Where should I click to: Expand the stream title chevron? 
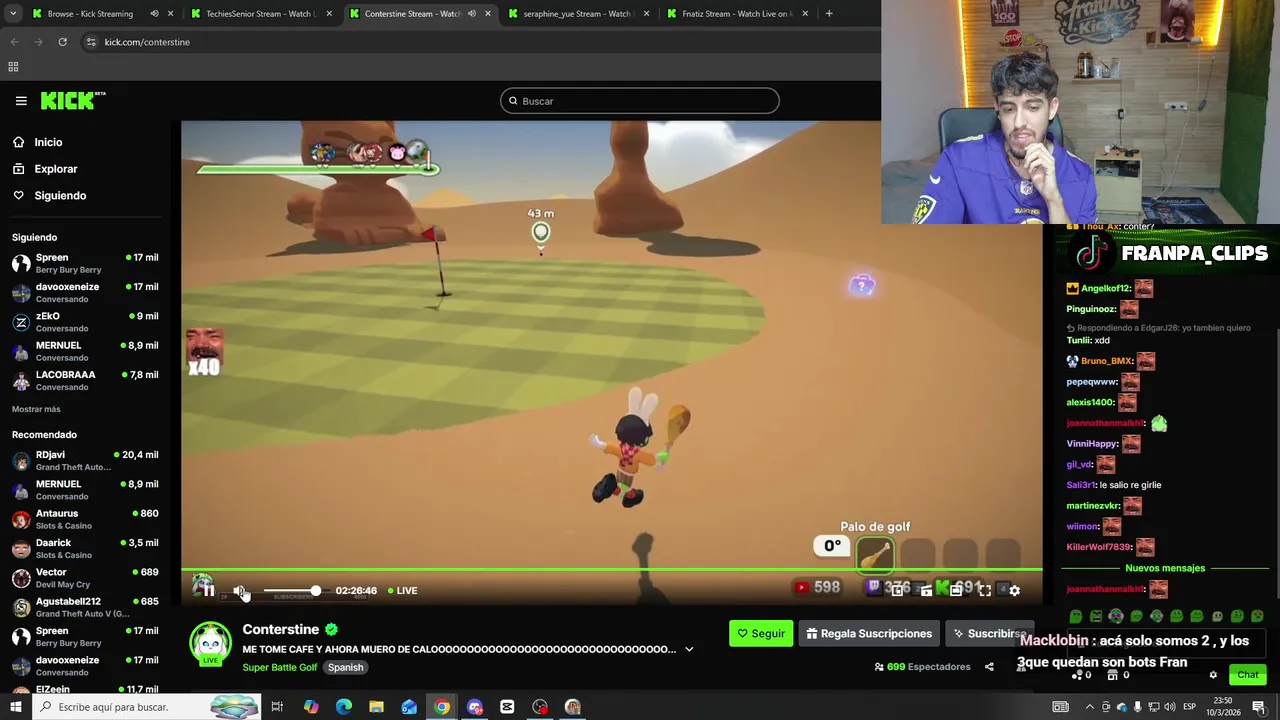pyautogui.click(x=689, y=649)
